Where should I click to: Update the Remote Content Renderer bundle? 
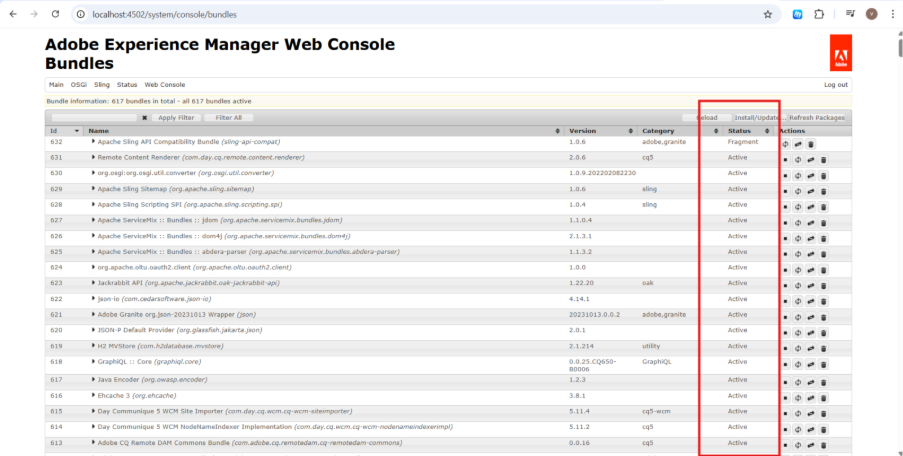pyautogui.click(x=811, y=160)
